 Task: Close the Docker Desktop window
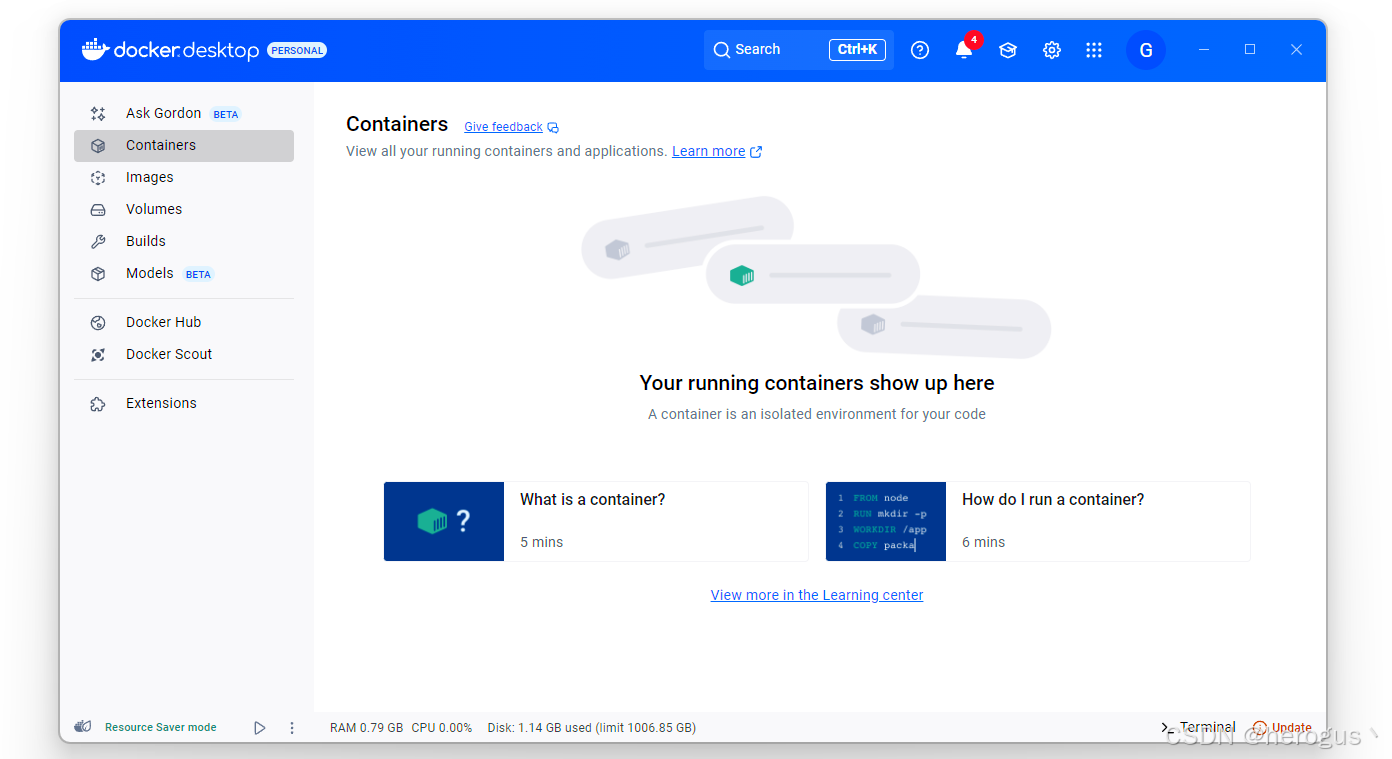pyautogui.click(x=1296, y=50)
